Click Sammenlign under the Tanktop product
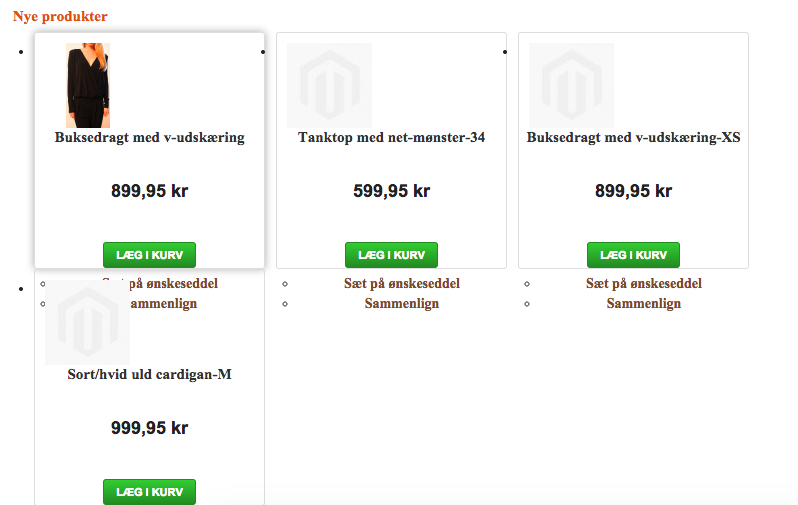The height and width of the screenshot is (505, 798). [402, 304]
